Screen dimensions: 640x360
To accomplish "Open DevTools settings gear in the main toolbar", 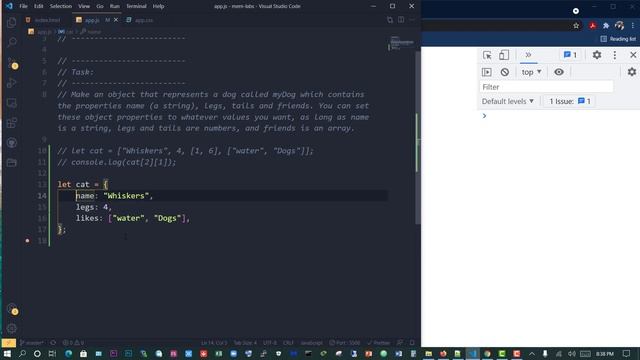I will tap(597, 55).
